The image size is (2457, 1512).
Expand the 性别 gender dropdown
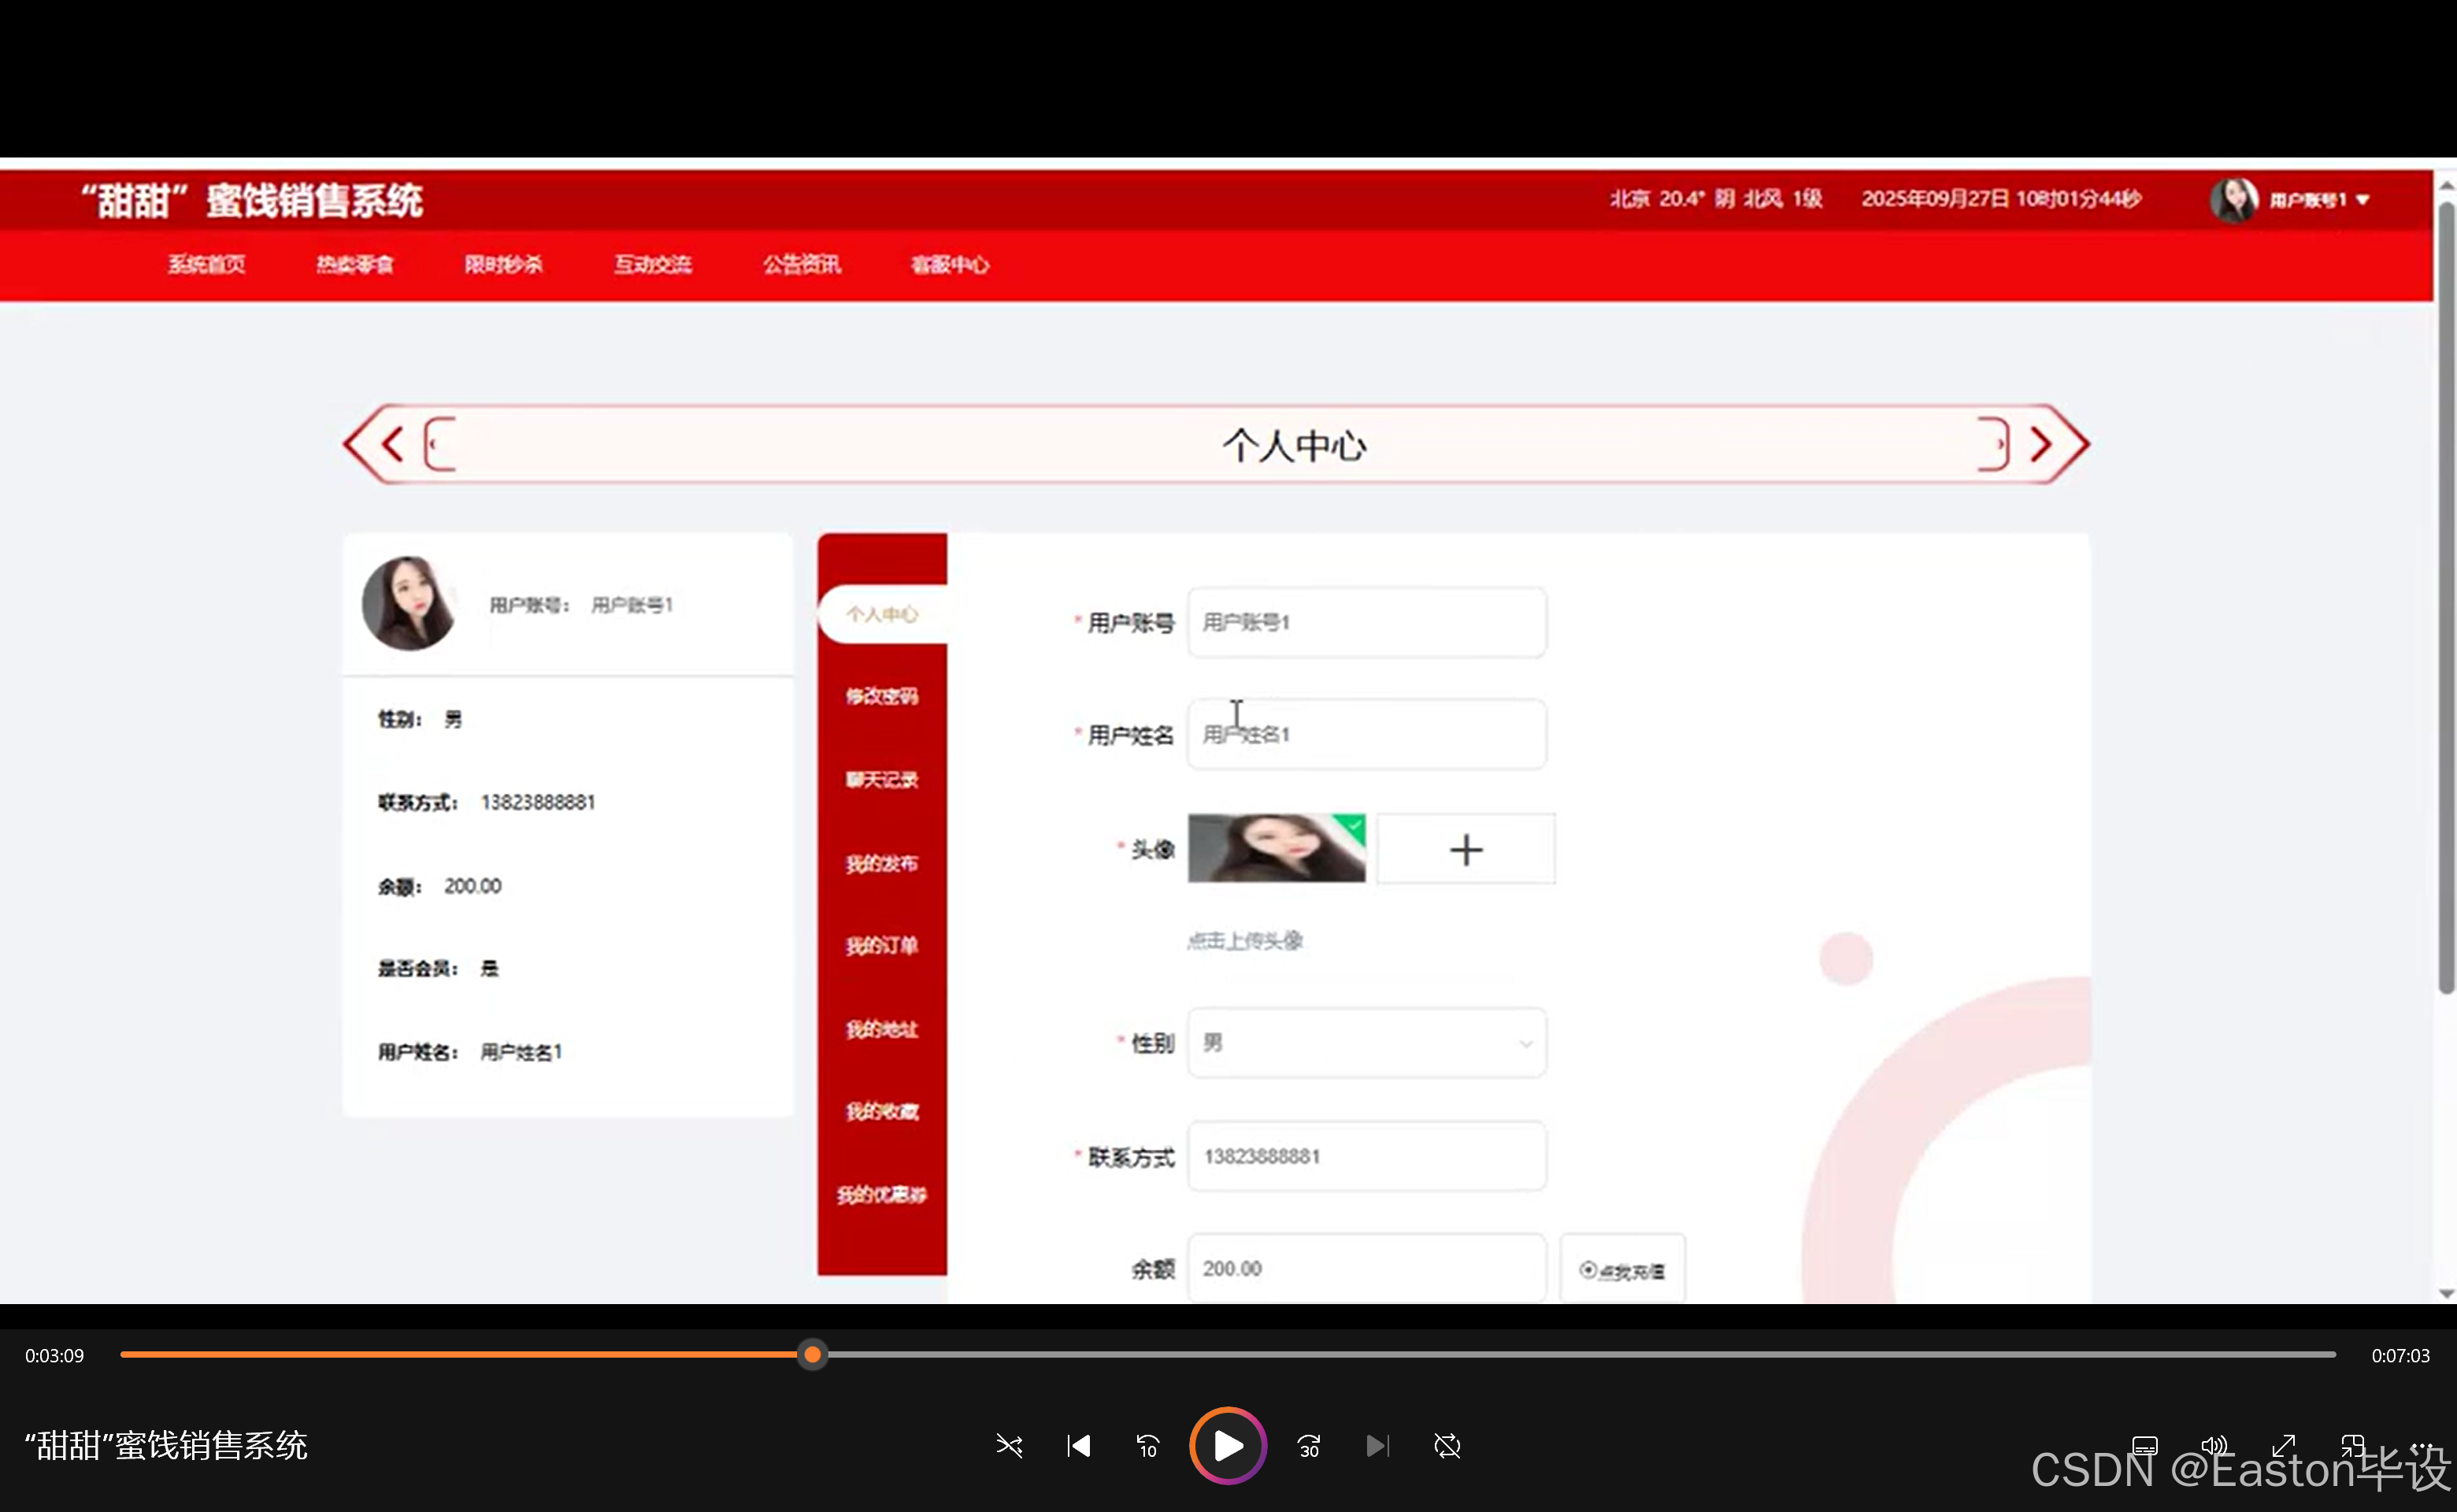coord(1367,1043)
